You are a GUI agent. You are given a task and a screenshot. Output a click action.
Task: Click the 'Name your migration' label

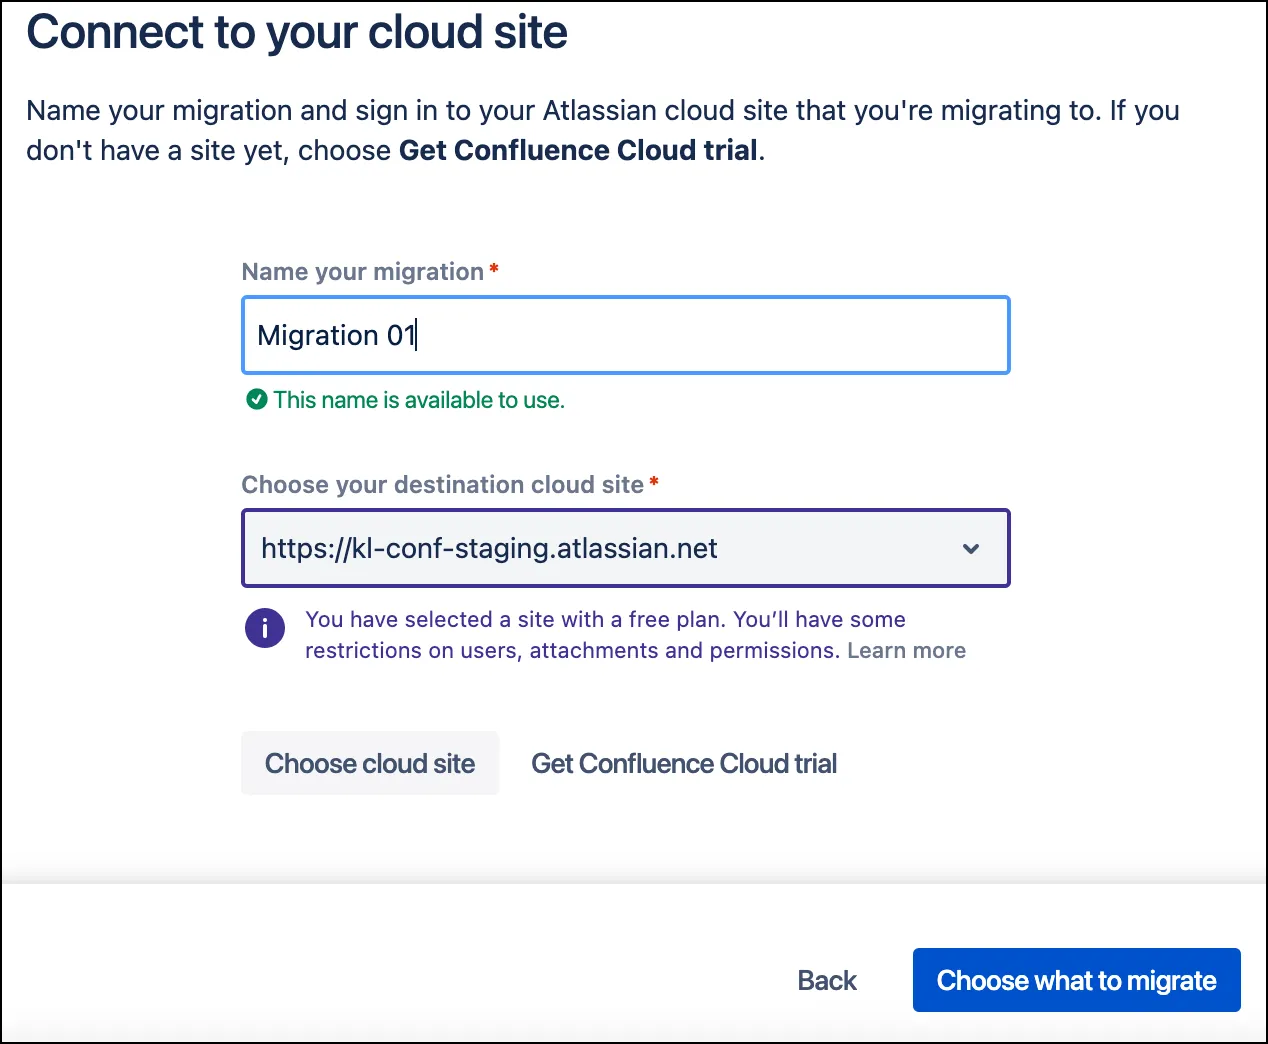pos(363,272)
